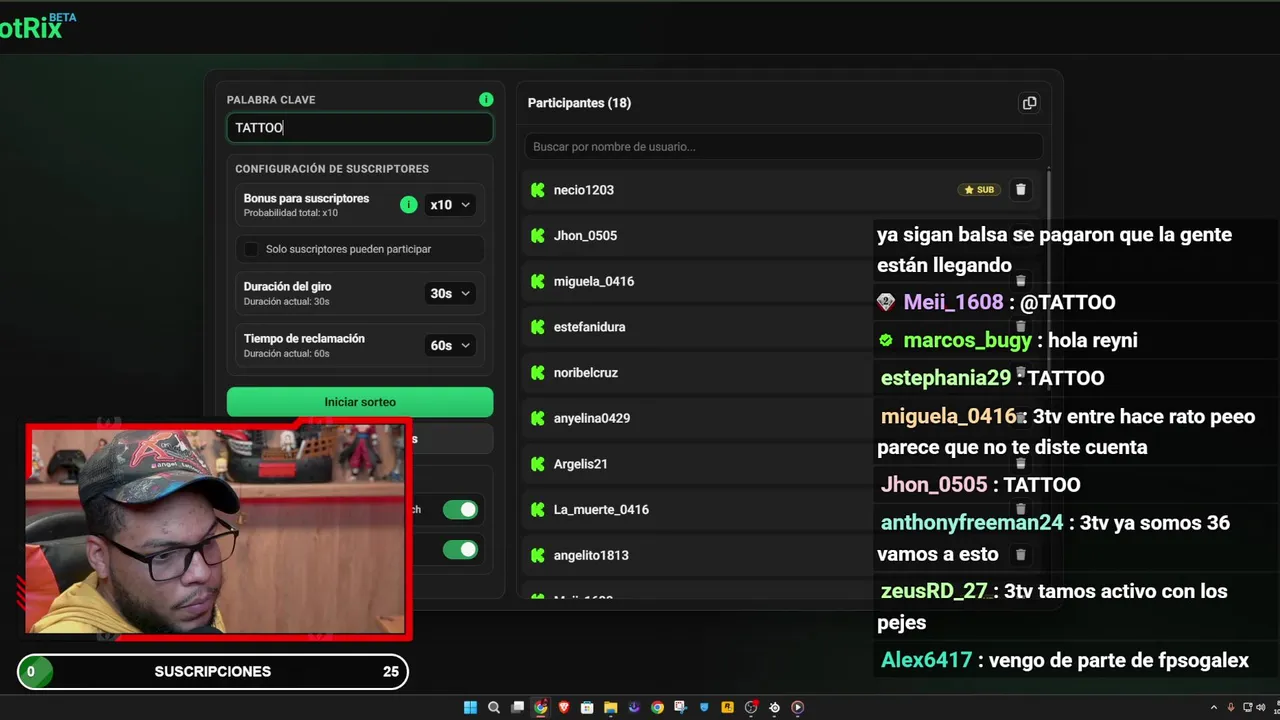The image size is (1280, 720).
Task: Enable Solo suscriptores pueden participar checkbox
Action: [251, 249]
